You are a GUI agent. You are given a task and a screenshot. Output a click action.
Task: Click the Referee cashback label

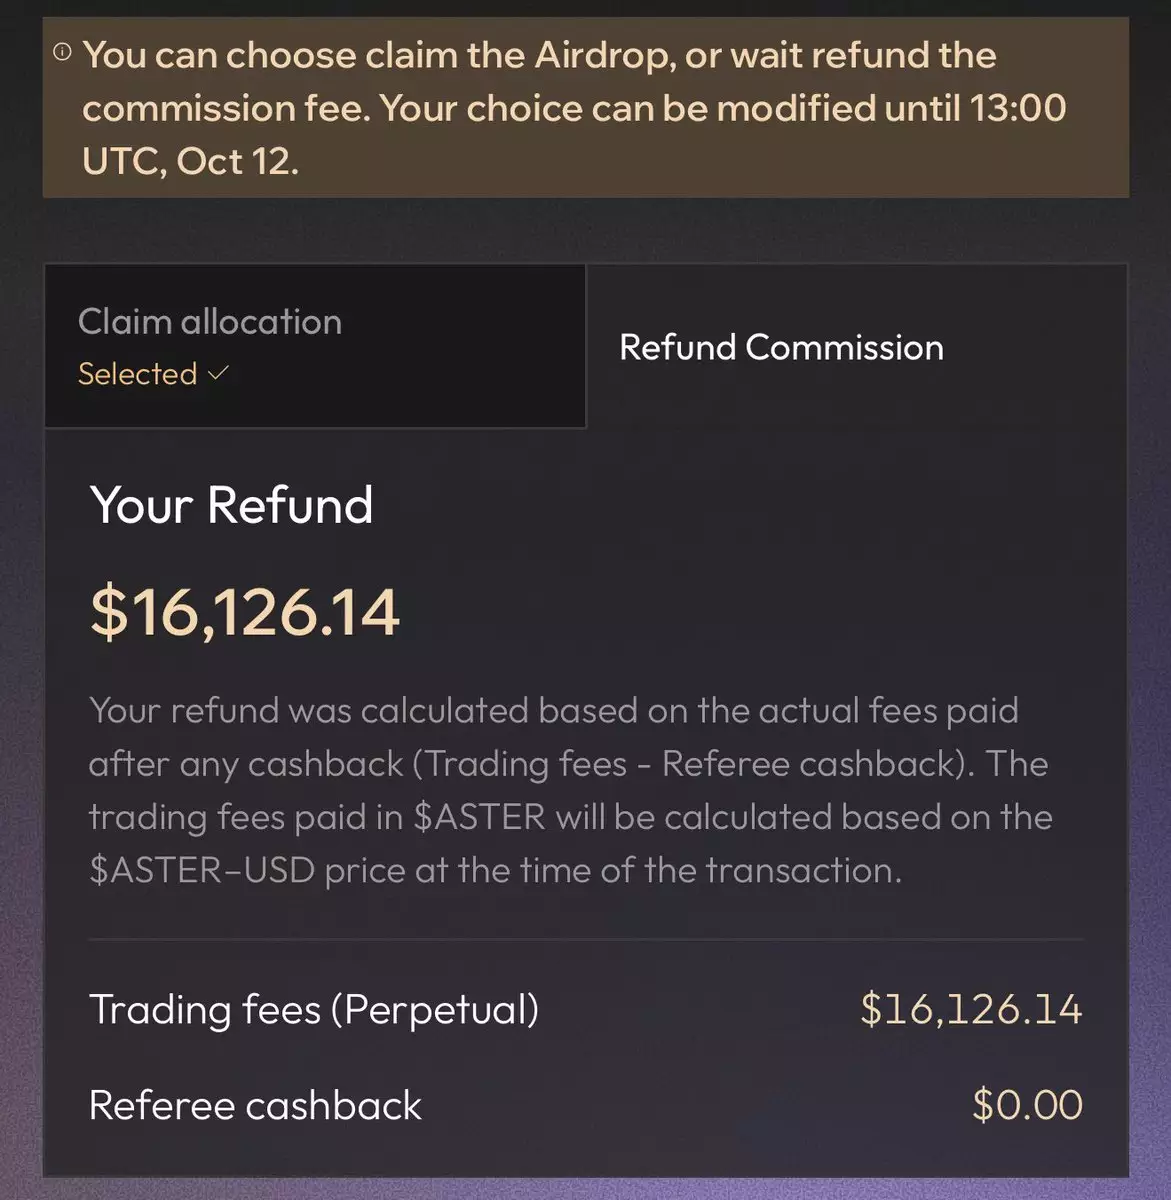pos(255,1106)
